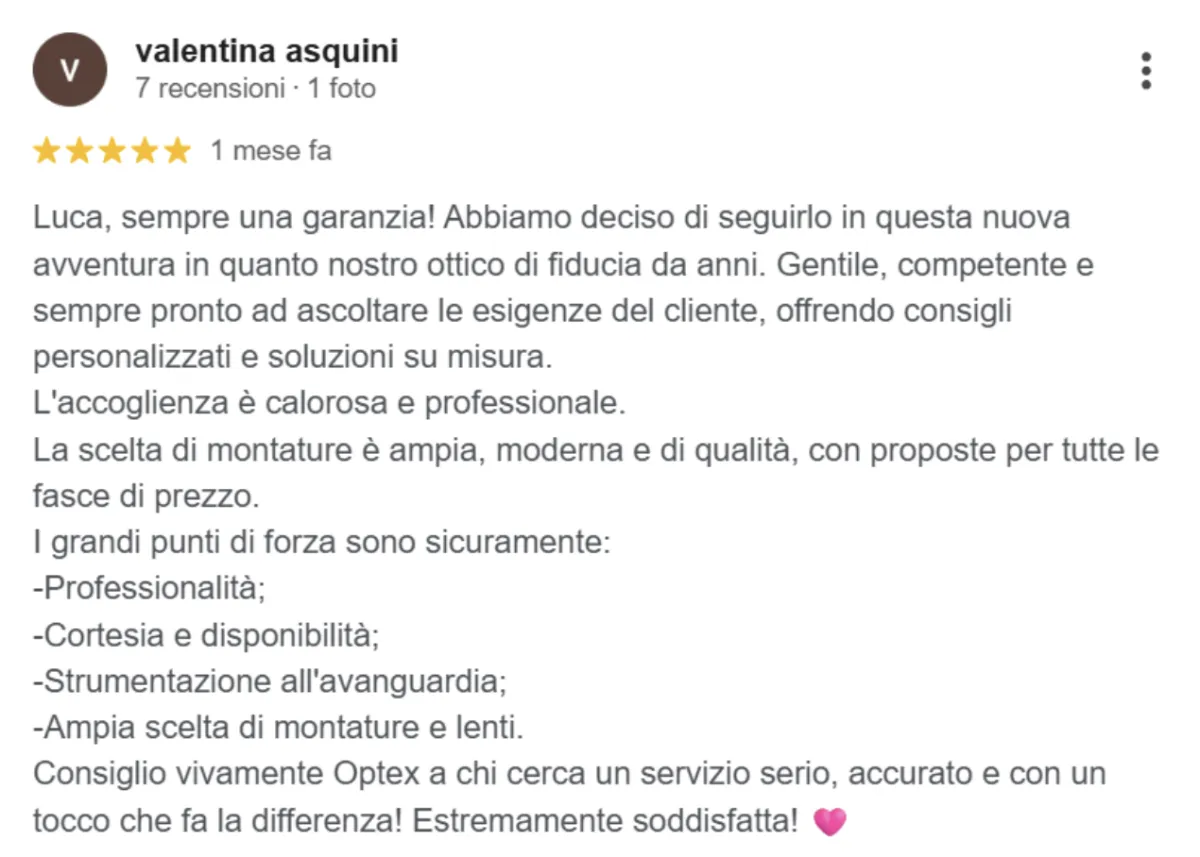Click the "-Cortesia e disponibilità;" list line
1200x857 pixels.
(x=206, y=635)
